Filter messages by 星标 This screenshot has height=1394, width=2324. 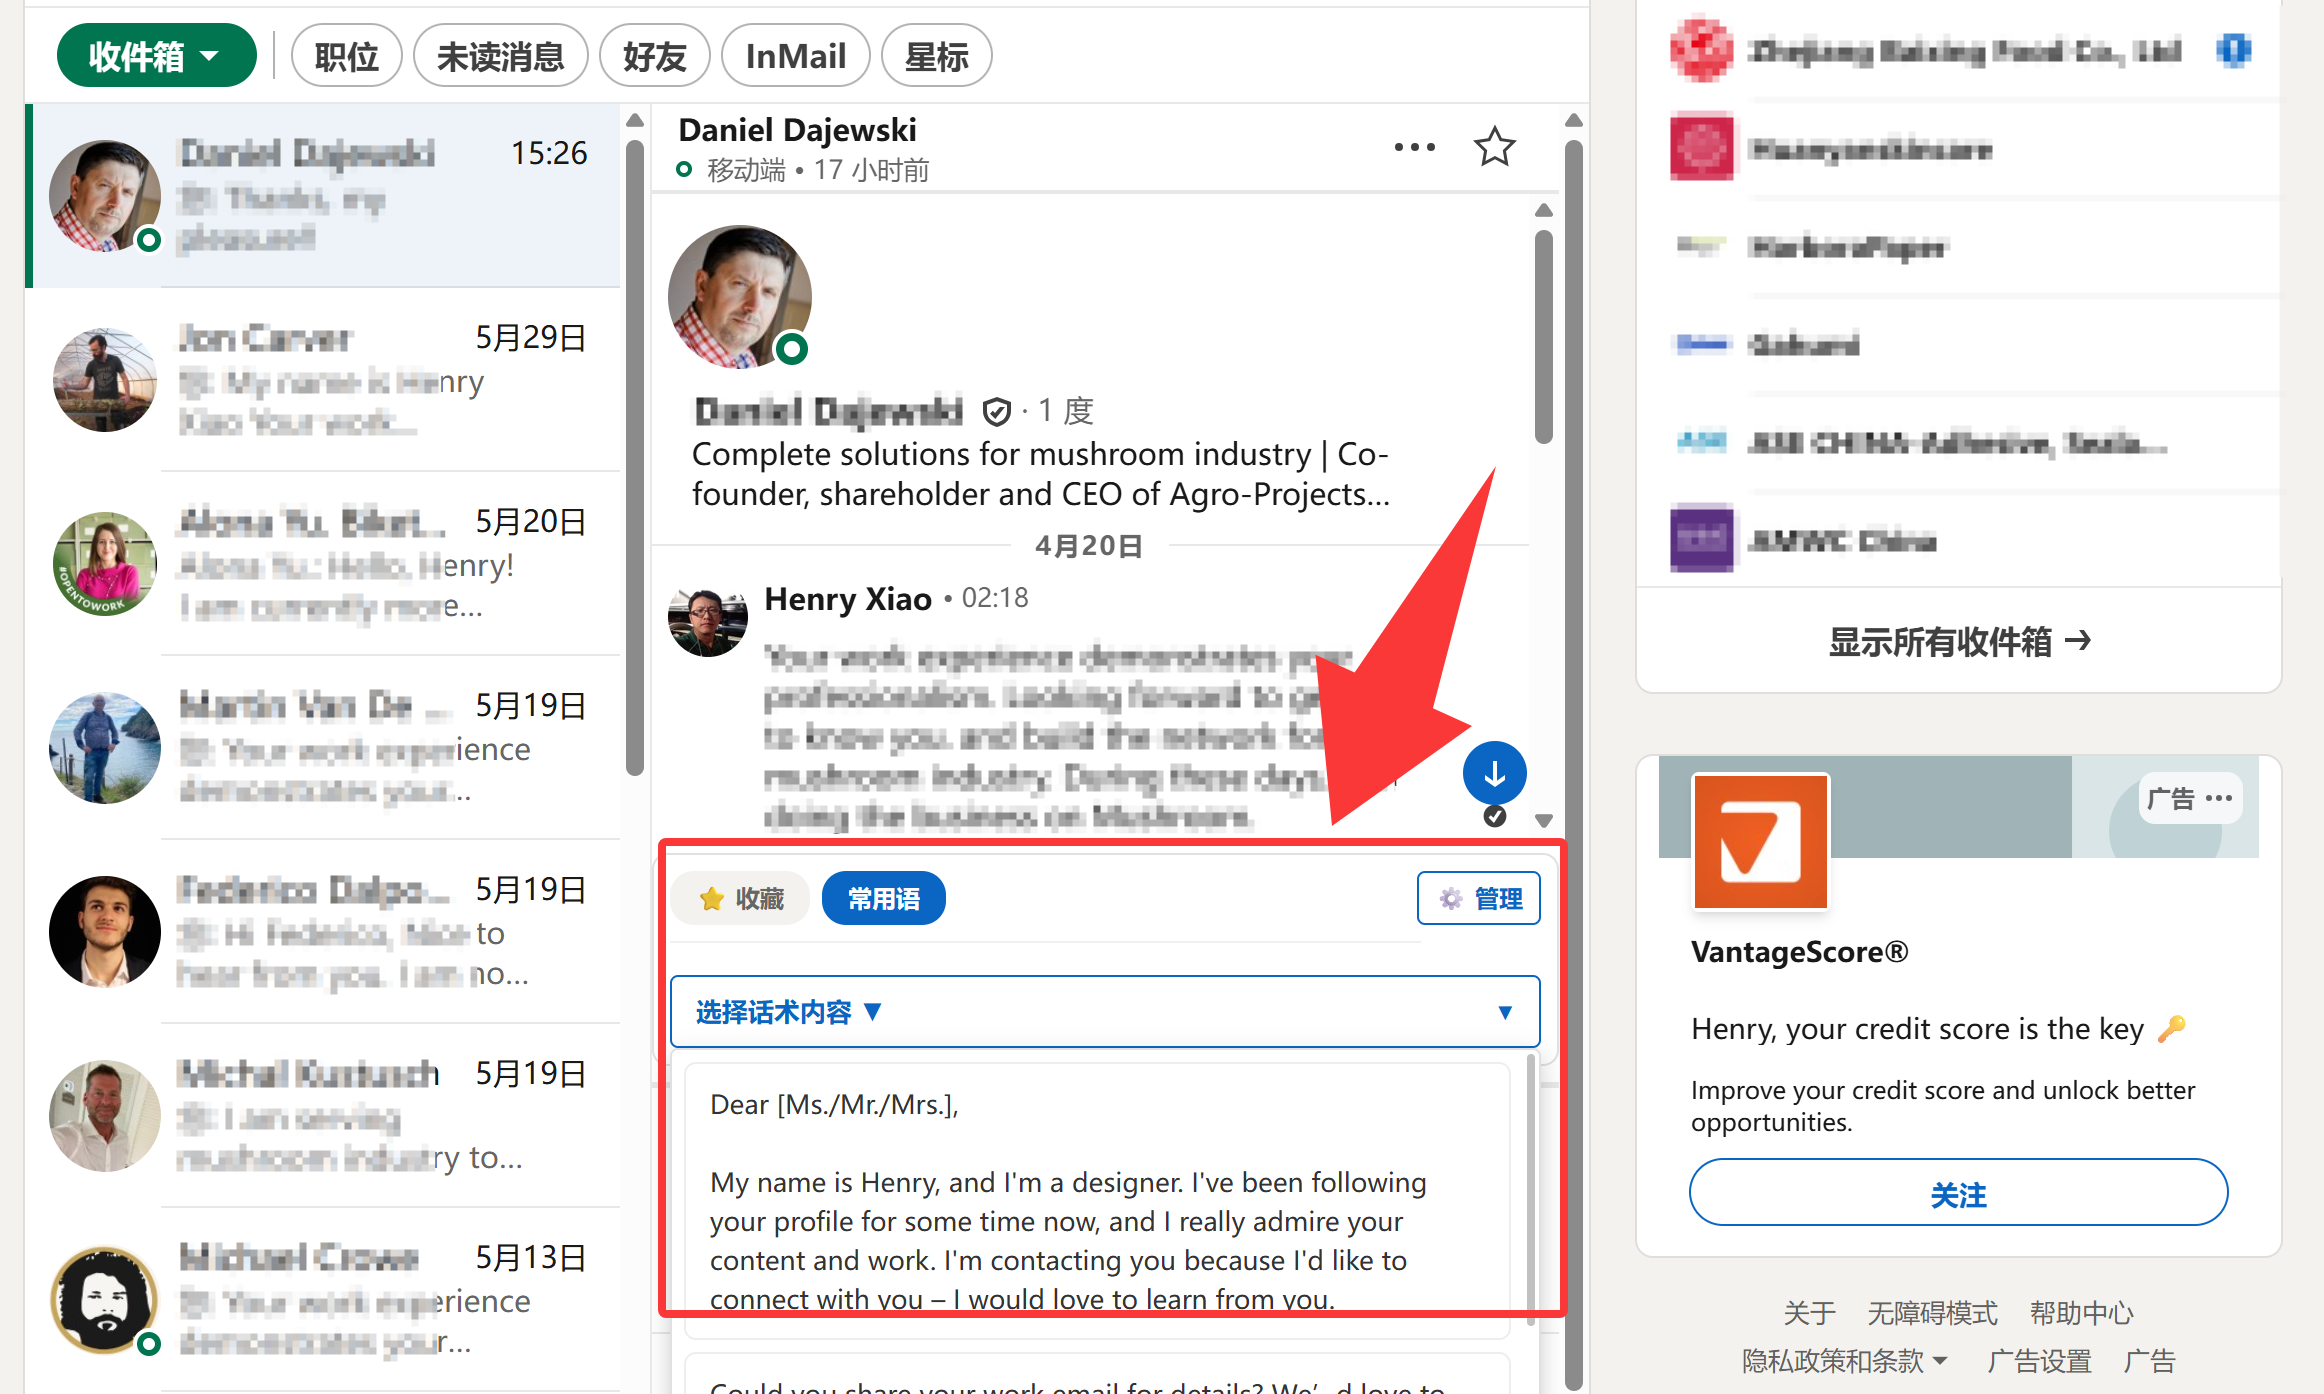tap(936, 56)
